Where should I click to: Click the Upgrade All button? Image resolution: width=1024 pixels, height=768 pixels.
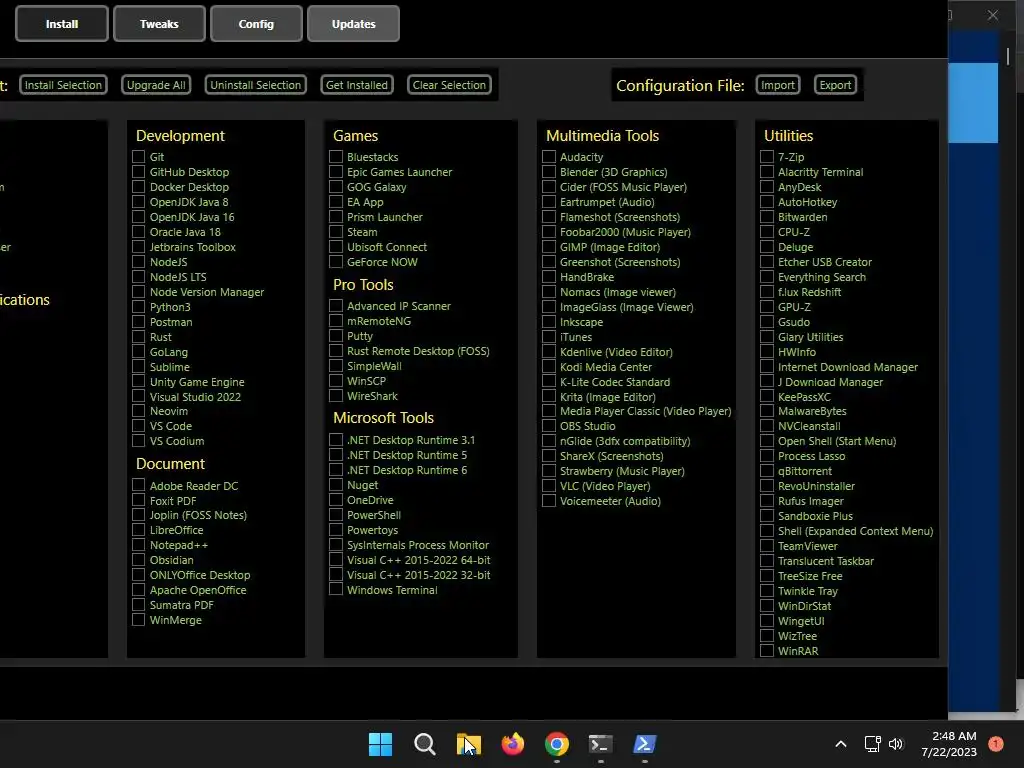(156, 85)
